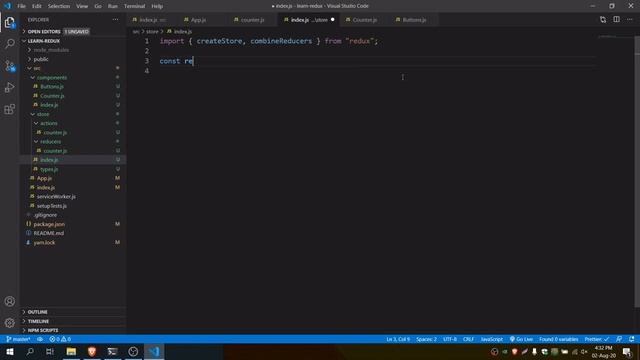The width and height of the screenshot is (640, 360).
Task: Open README.md in the file tree
Action: coord(49,233)
